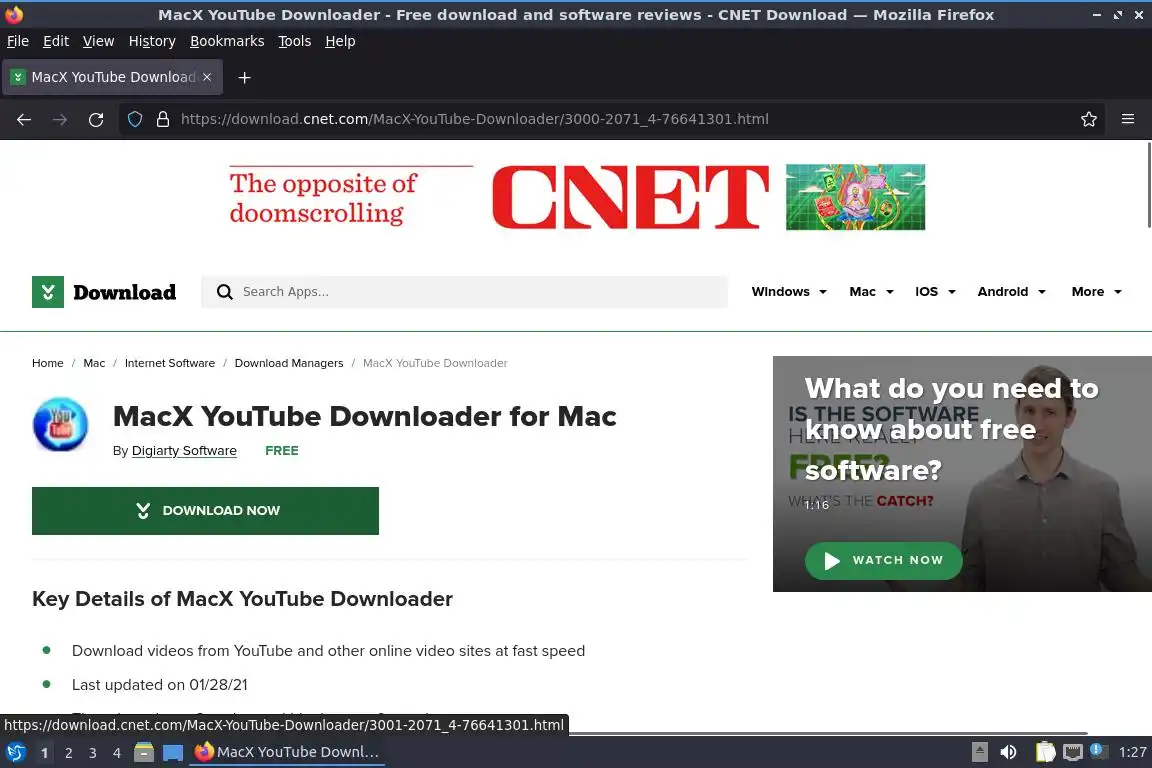Click the 'Last updated on 01/28/21' text

(x=159, y=685)
